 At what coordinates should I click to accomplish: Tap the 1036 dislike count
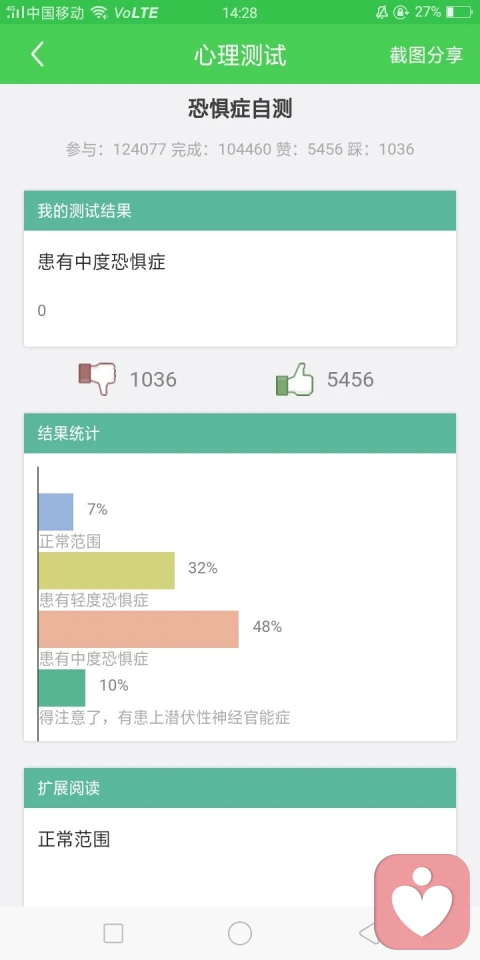[153, 380]
